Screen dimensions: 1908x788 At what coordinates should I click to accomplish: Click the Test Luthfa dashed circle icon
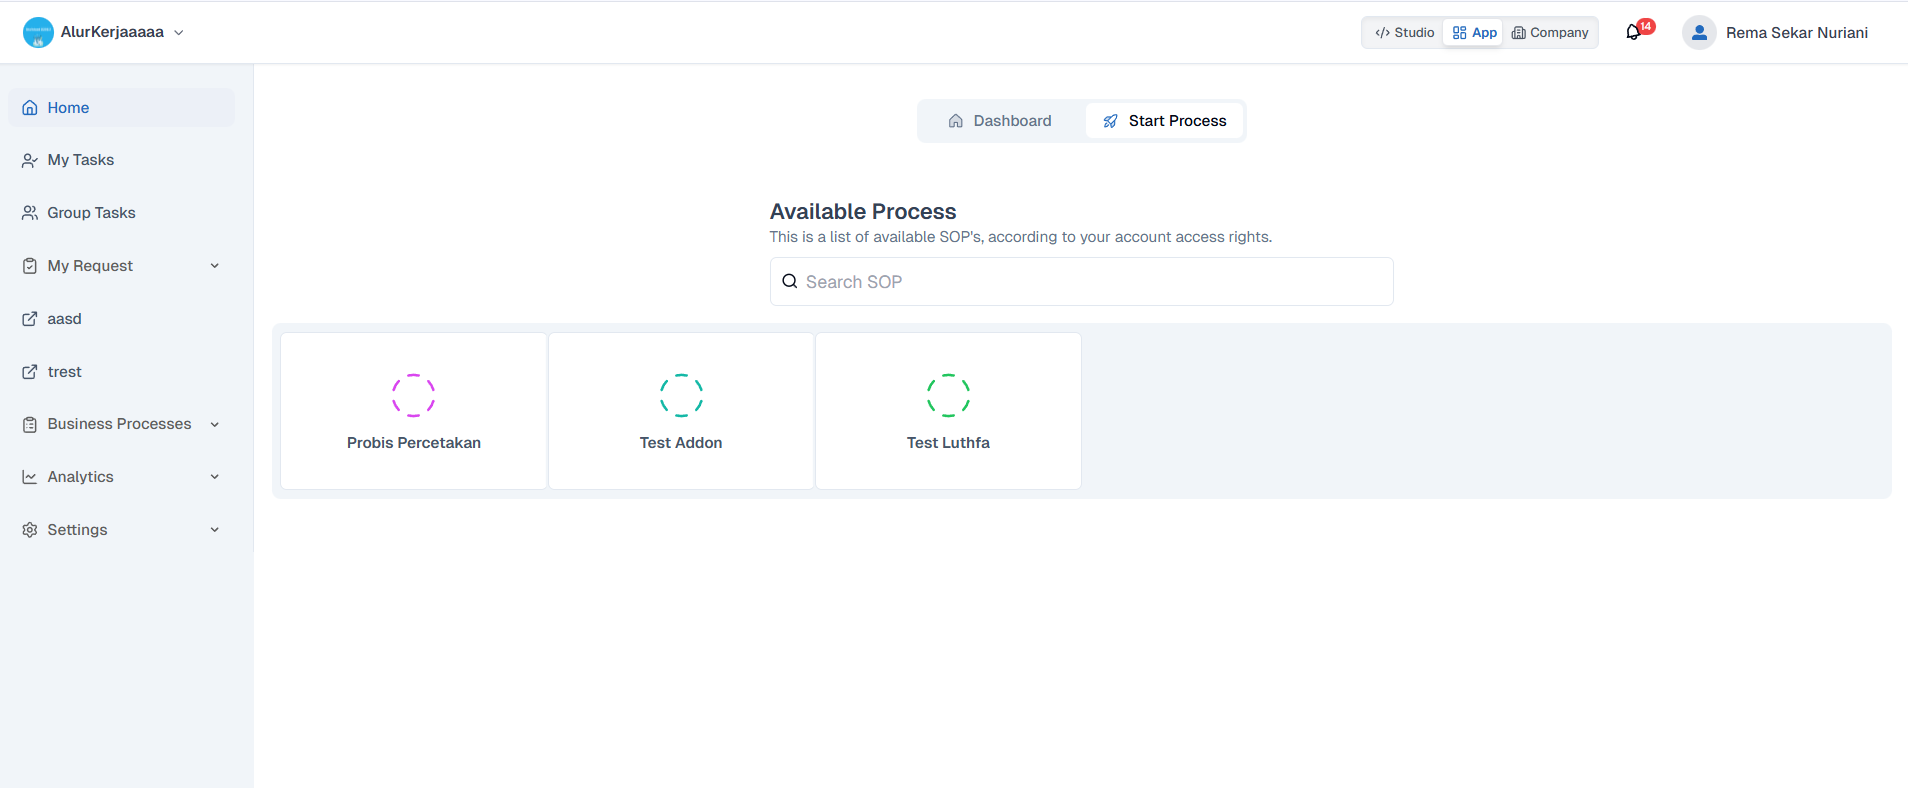[948, 395]
